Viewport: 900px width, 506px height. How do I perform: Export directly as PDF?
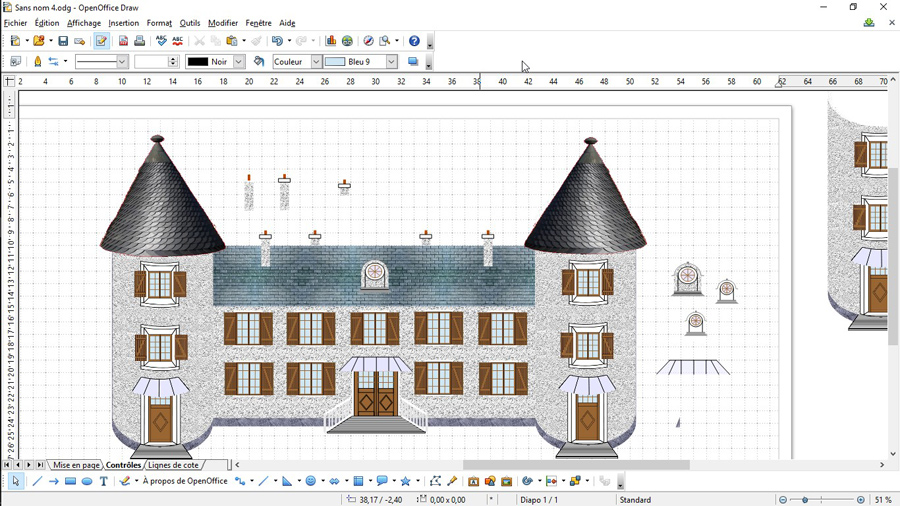click(123, 41)
